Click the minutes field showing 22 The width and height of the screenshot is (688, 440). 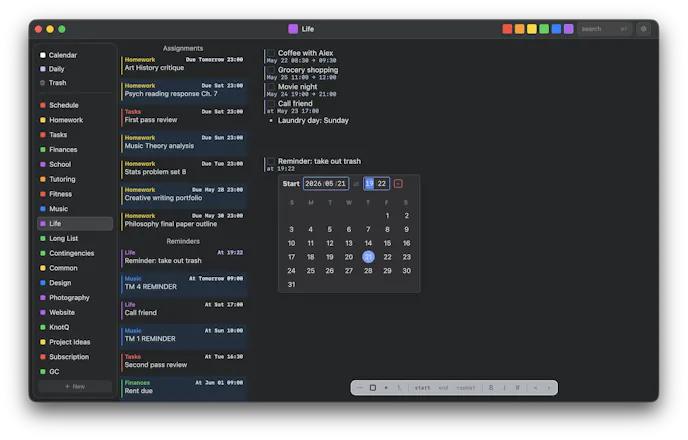click(382, 183)
